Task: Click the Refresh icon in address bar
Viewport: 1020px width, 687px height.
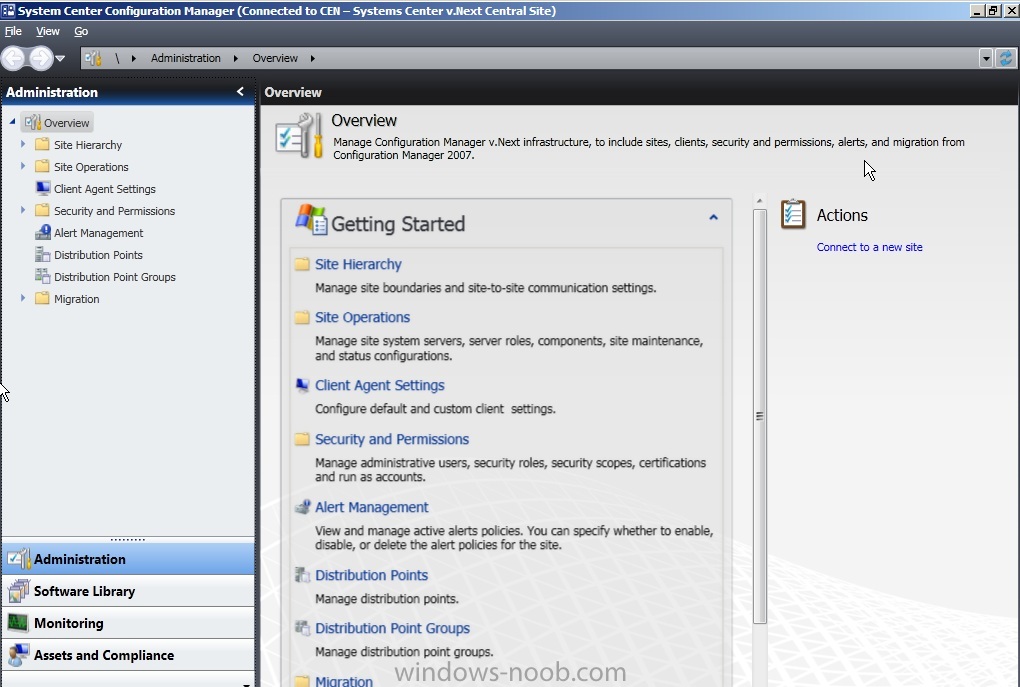Action: (1006, 58)
